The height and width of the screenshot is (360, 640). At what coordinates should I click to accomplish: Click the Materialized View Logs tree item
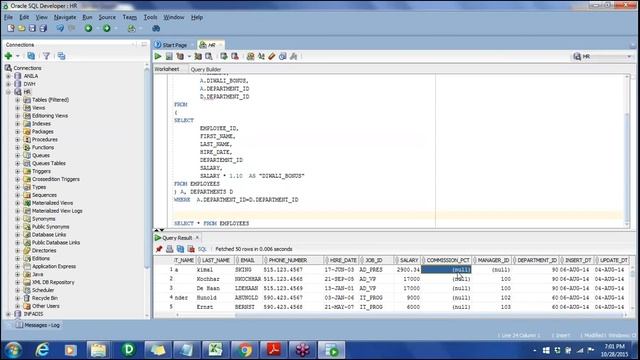point(57,211)
